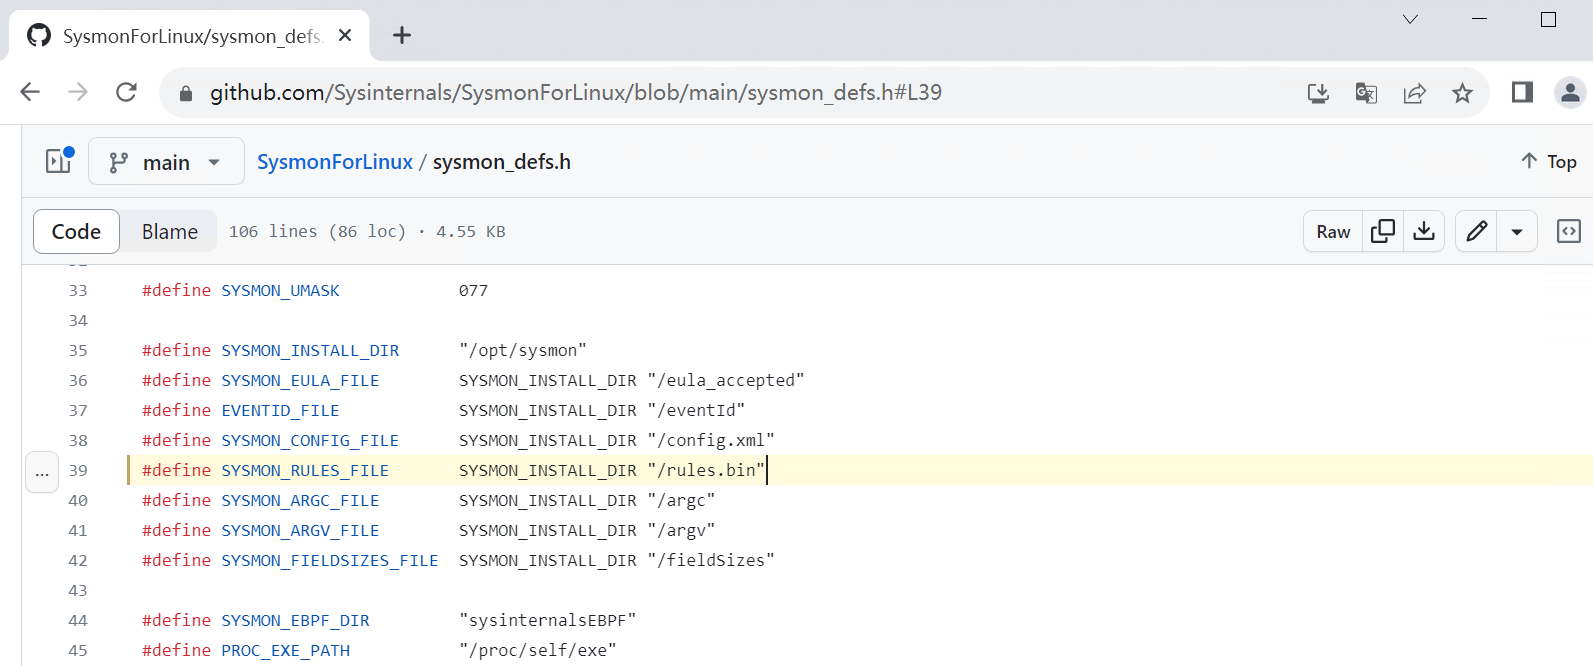Click the PROC_EXE_PATH symbol

click(285, 651)
